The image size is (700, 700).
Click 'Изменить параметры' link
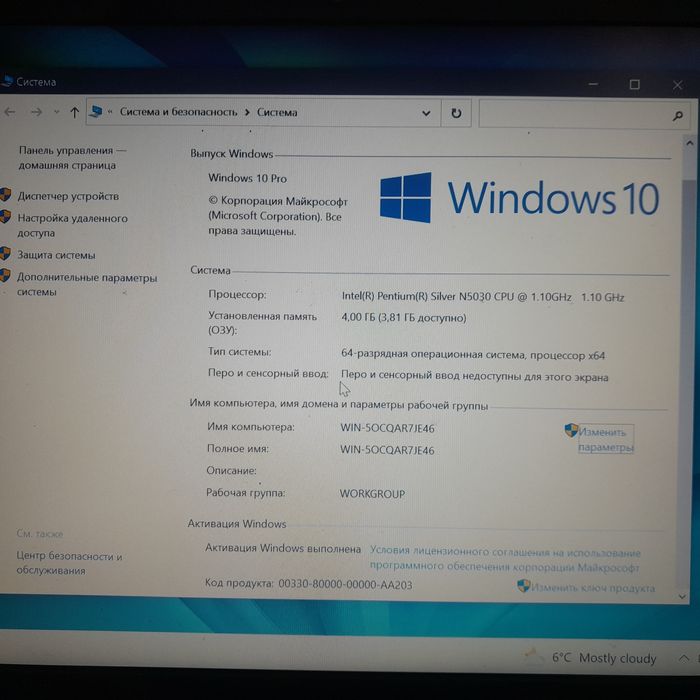tap(605, 439)
